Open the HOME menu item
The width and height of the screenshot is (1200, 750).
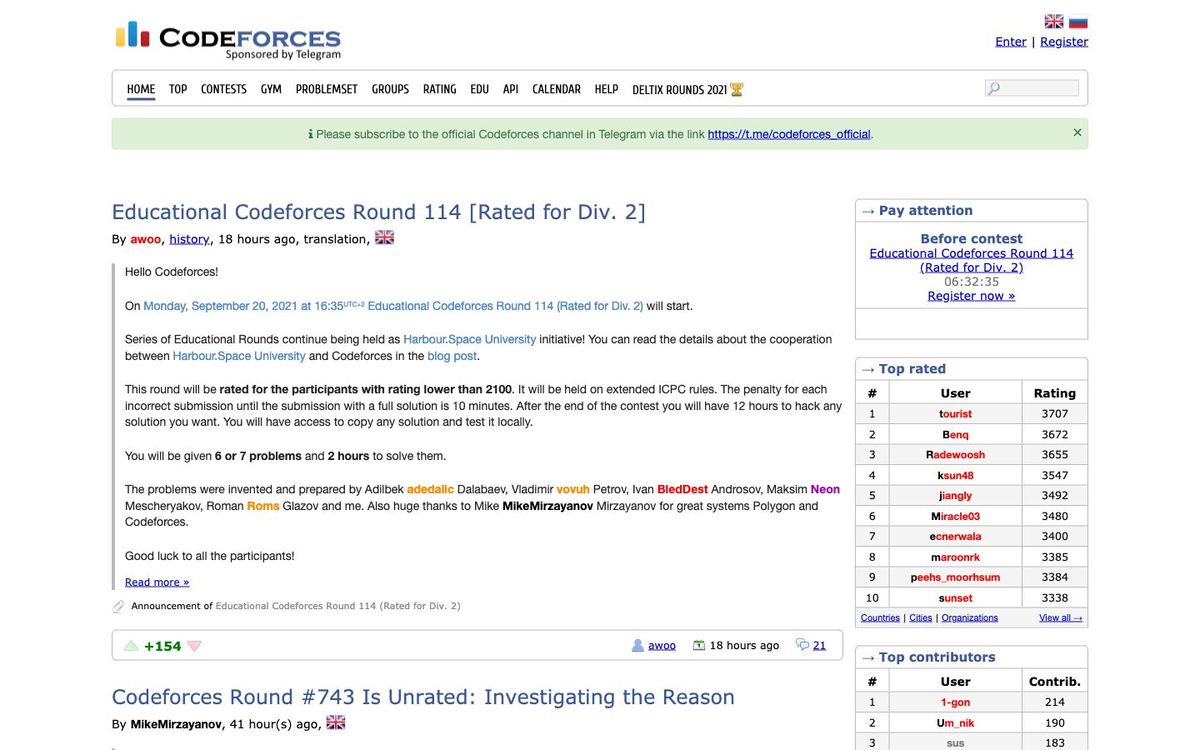[x=141, y=89]
